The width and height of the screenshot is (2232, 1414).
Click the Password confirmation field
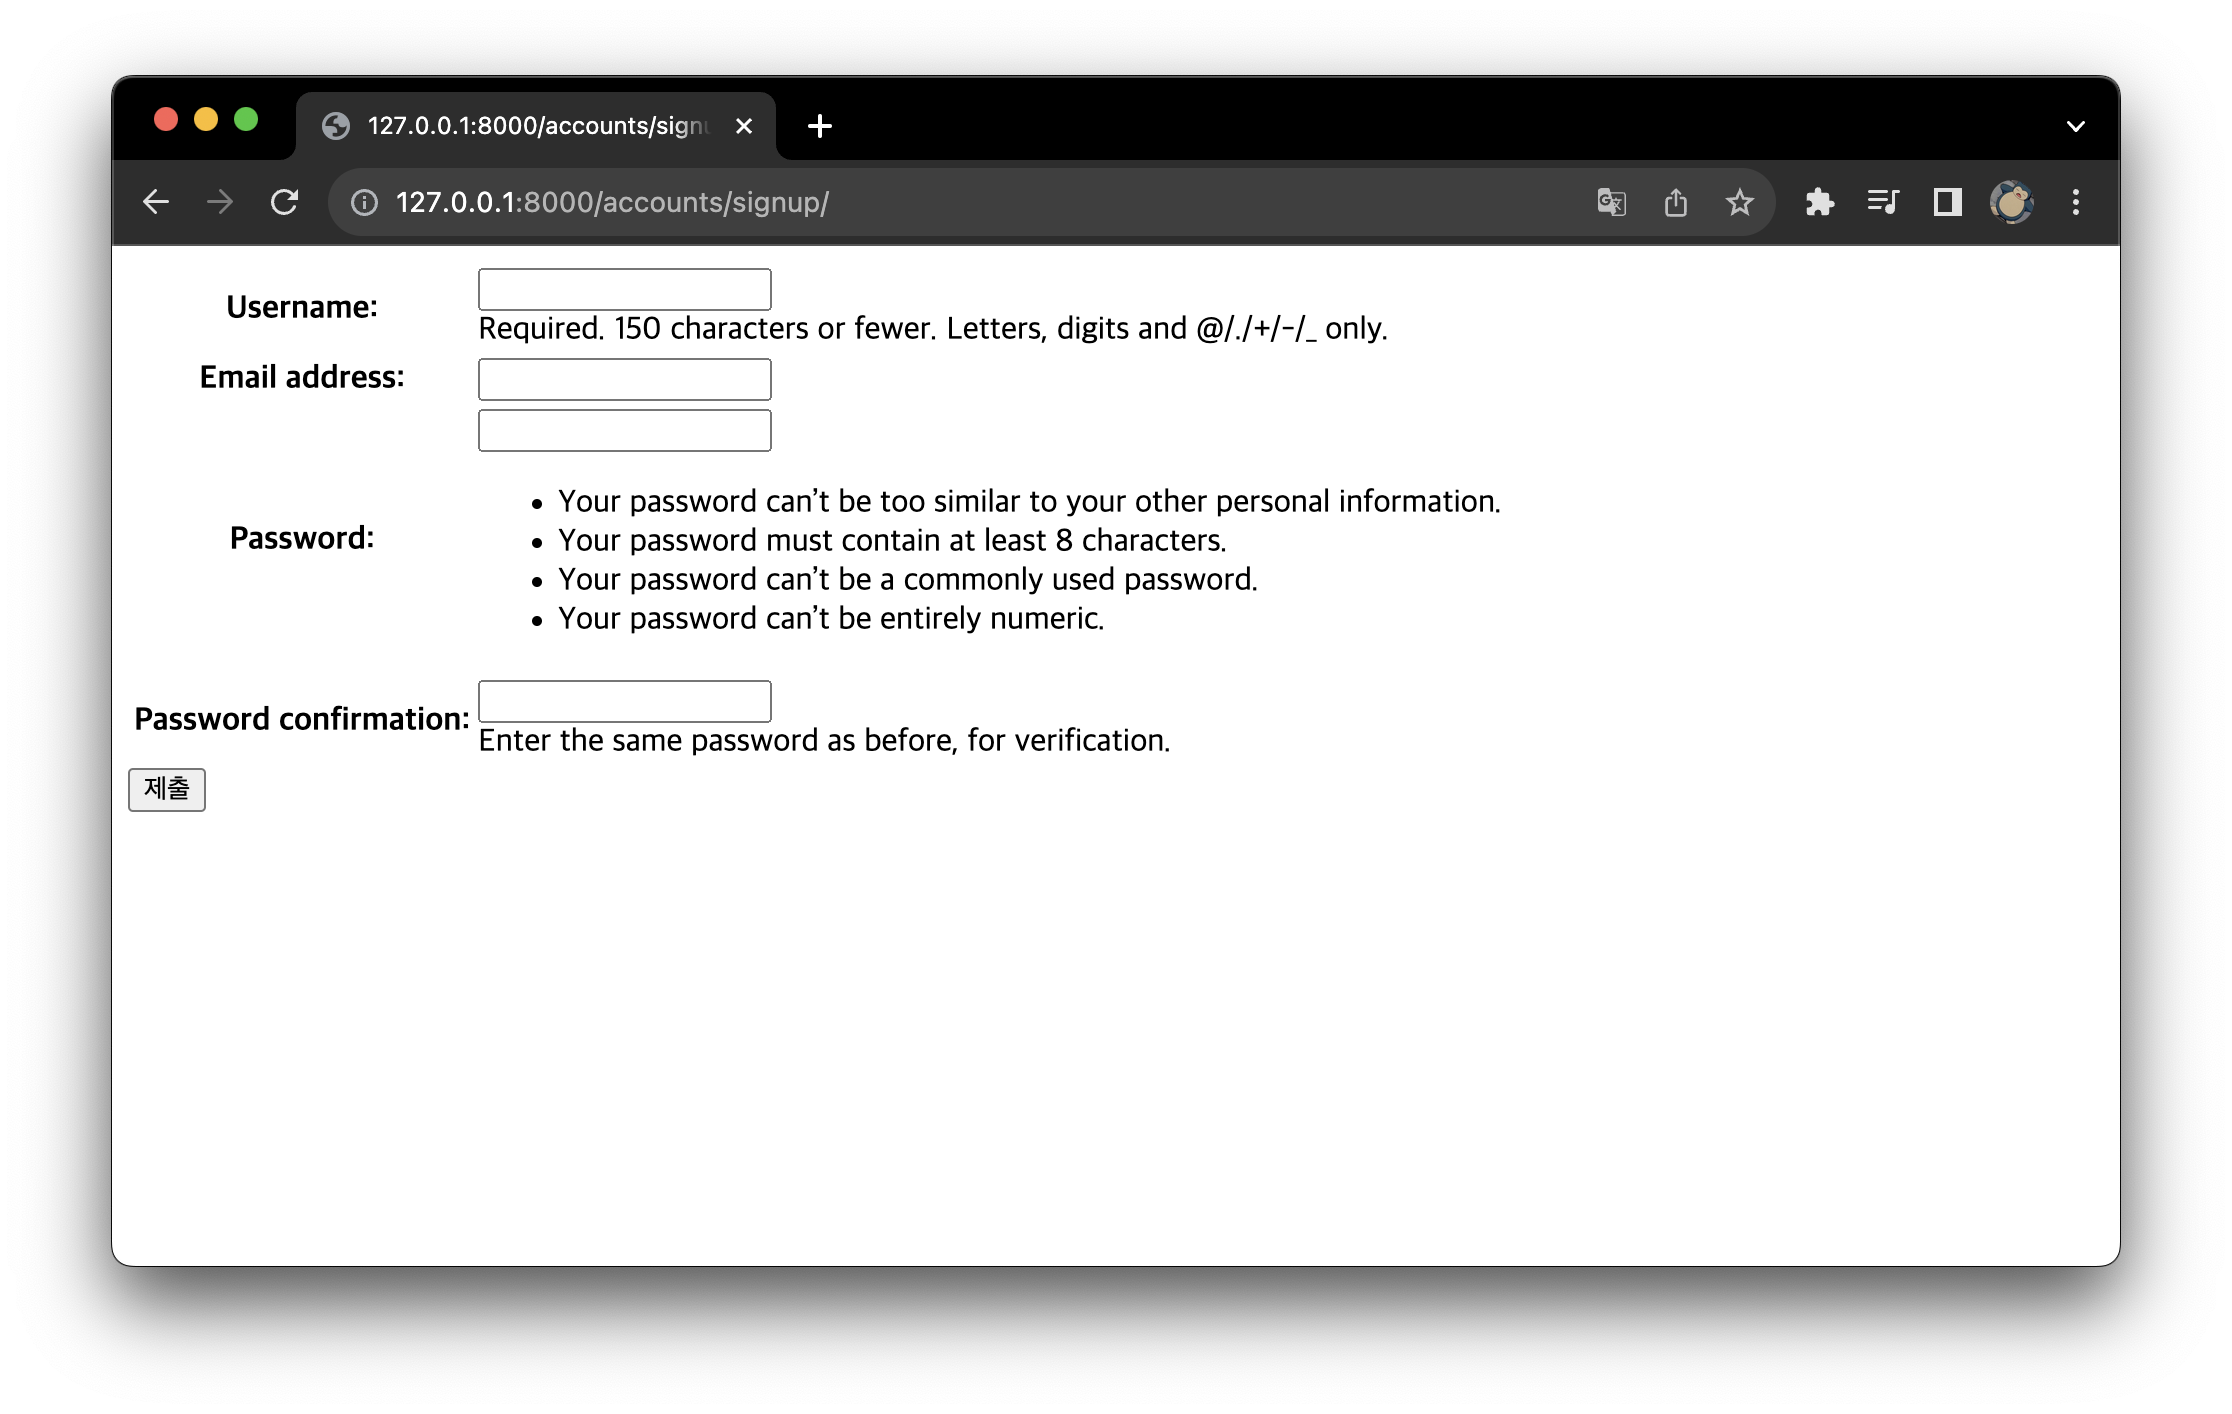[625, 701]
